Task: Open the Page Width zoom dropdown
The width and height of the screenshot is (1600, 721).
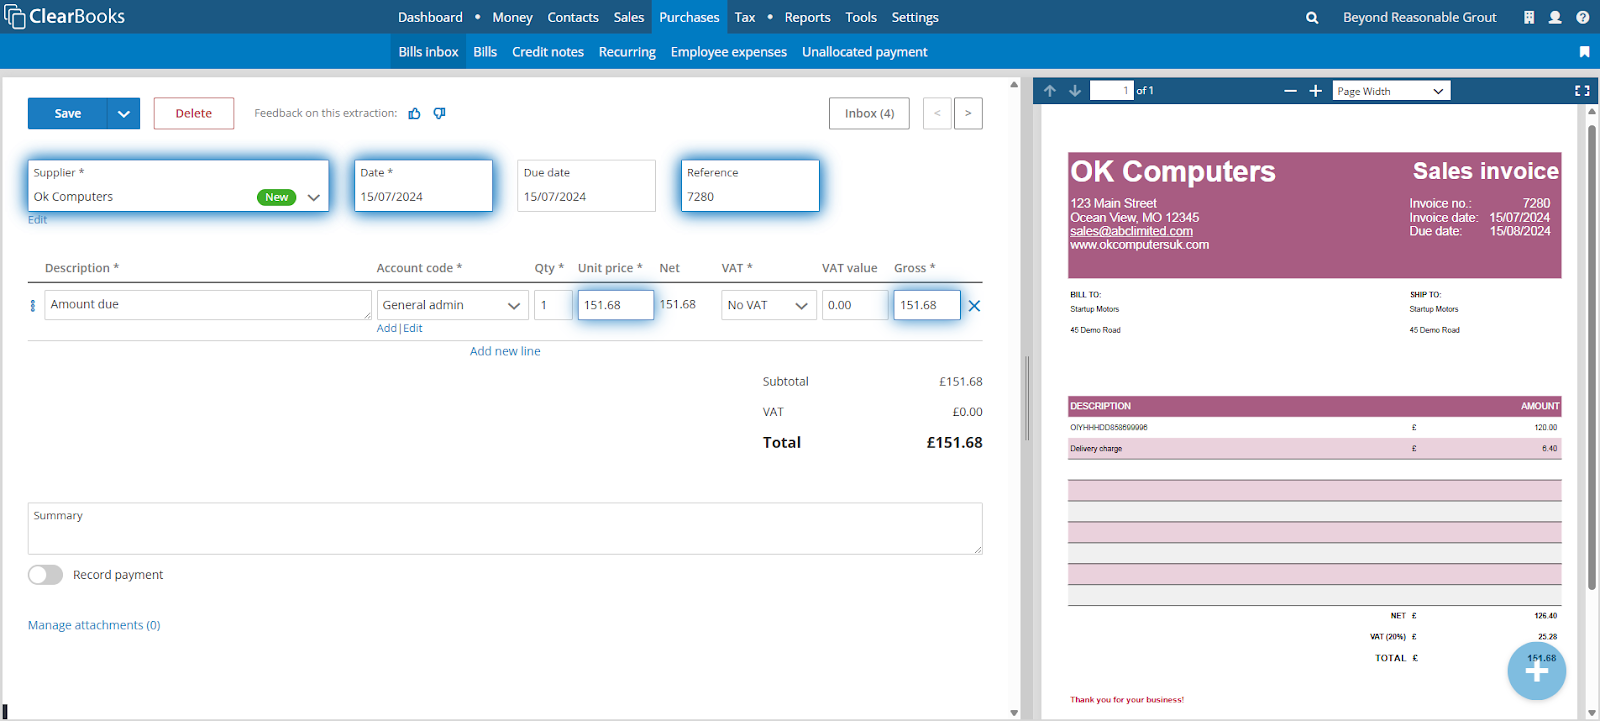Action: tap(1391, 90)
